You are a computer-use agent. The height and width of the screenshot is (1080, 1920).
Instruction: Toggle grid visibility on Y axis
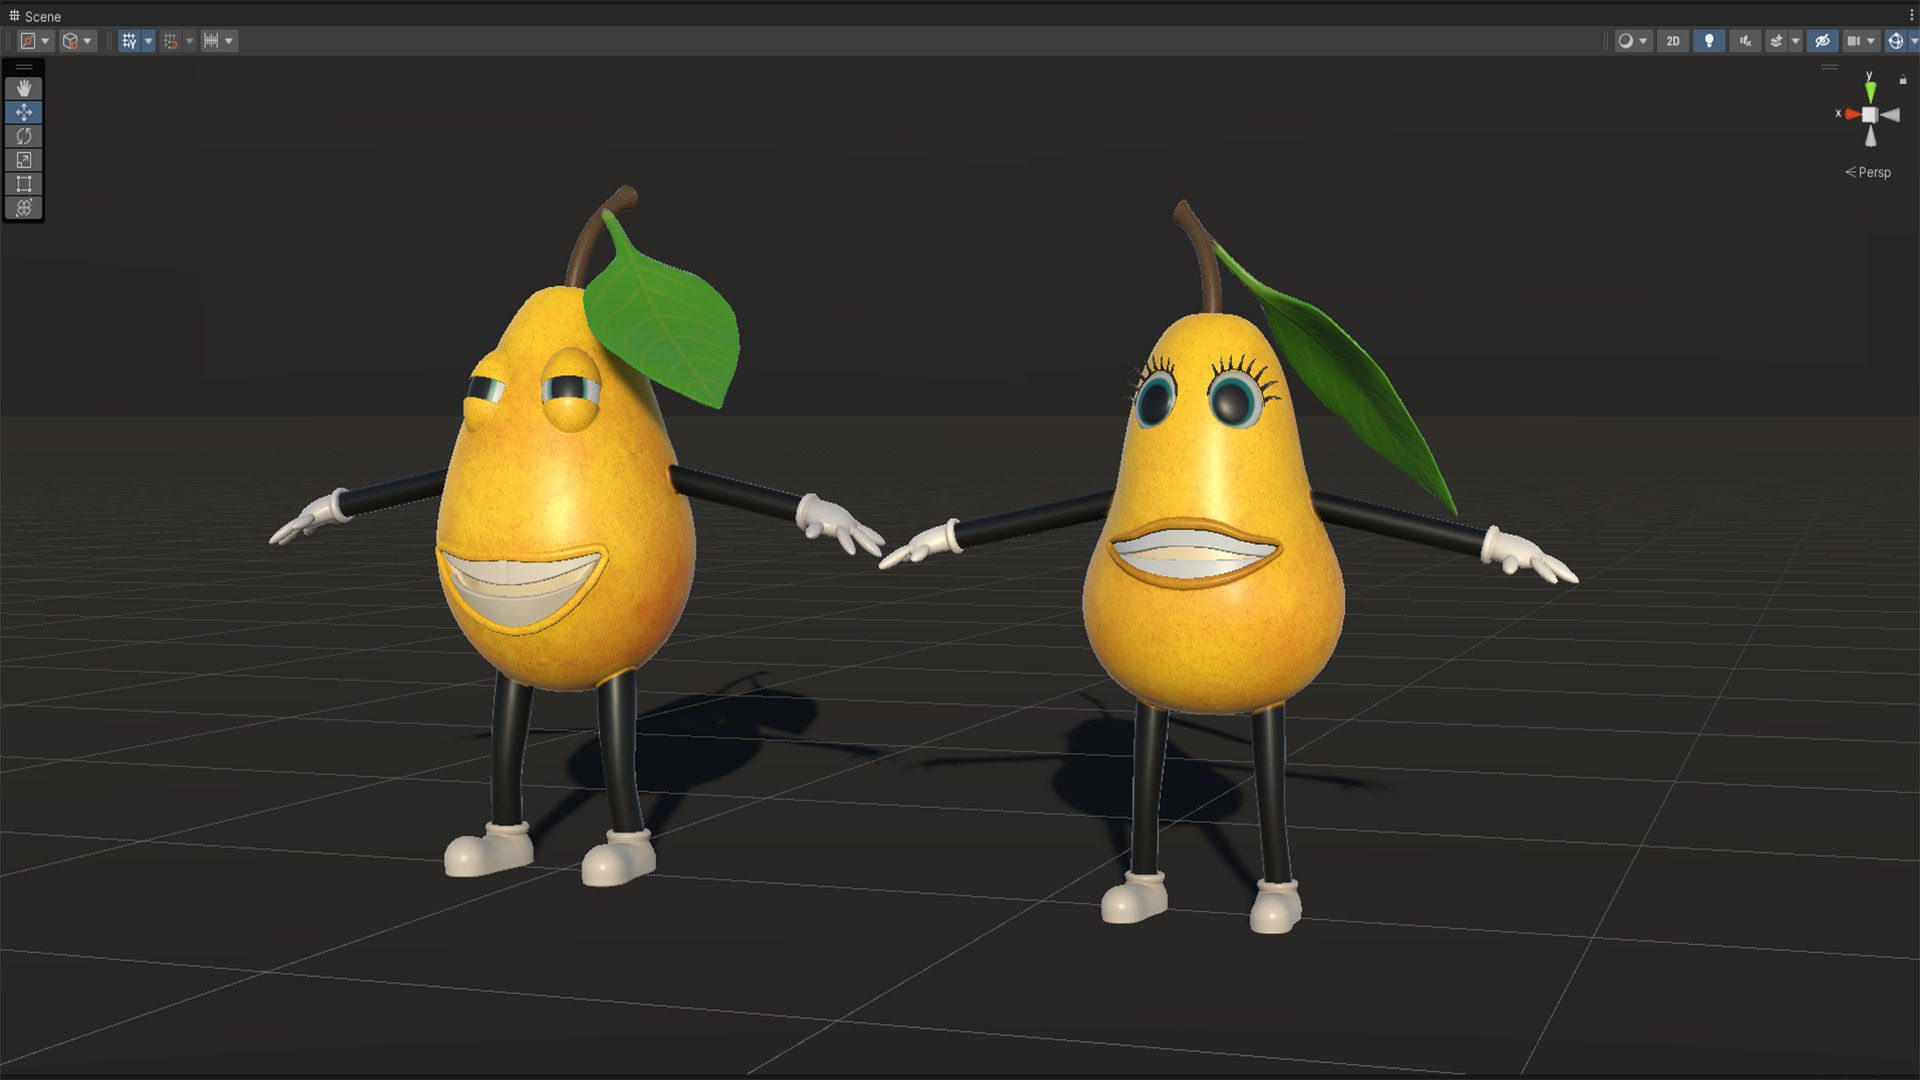129,41
